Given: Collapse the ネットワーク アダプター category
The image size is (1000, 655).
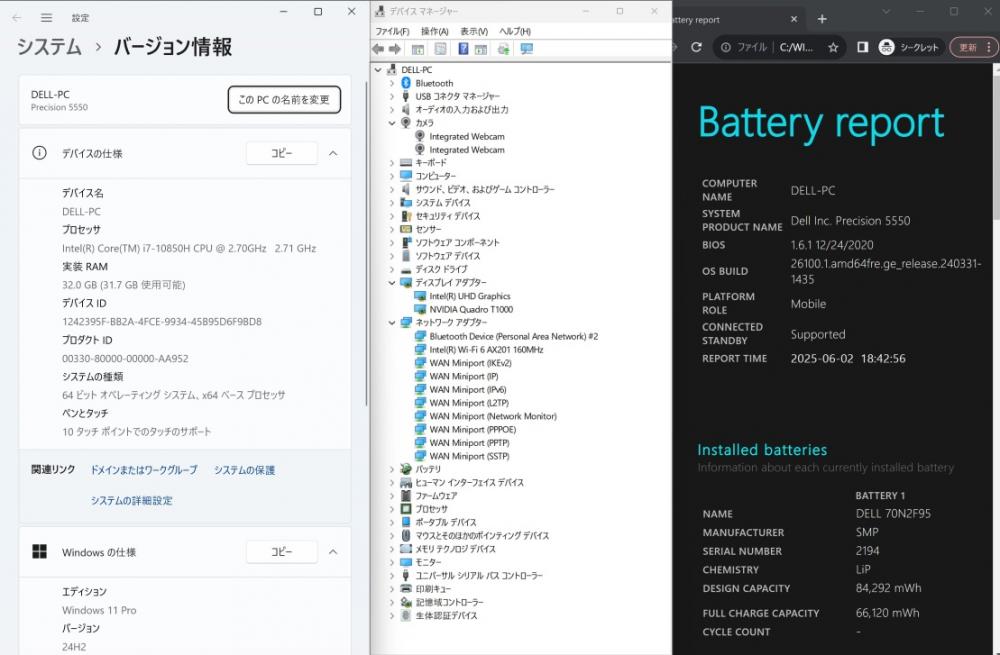Looking at the screenshot, I should pos(392,323).
